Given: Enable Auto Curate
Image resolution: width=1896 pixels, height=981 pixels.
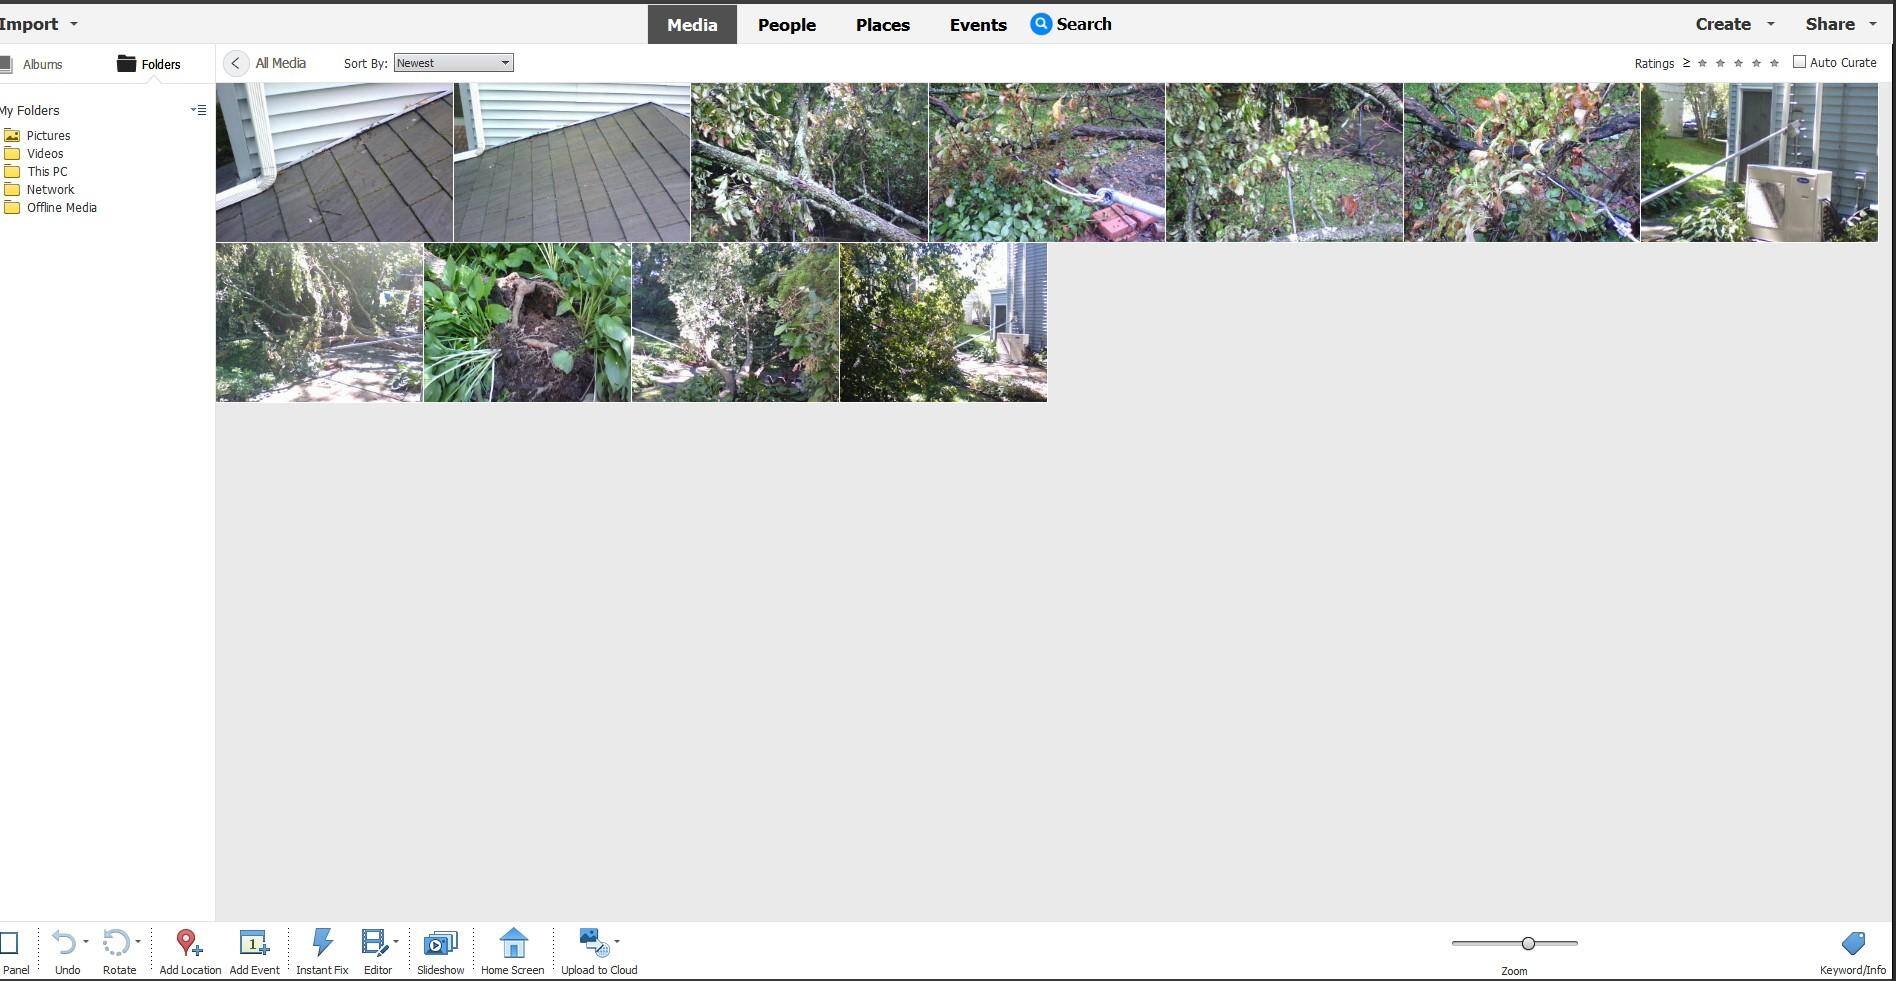Looking at the screenshot, I should pyautogui.click(x=1800, y=61).
